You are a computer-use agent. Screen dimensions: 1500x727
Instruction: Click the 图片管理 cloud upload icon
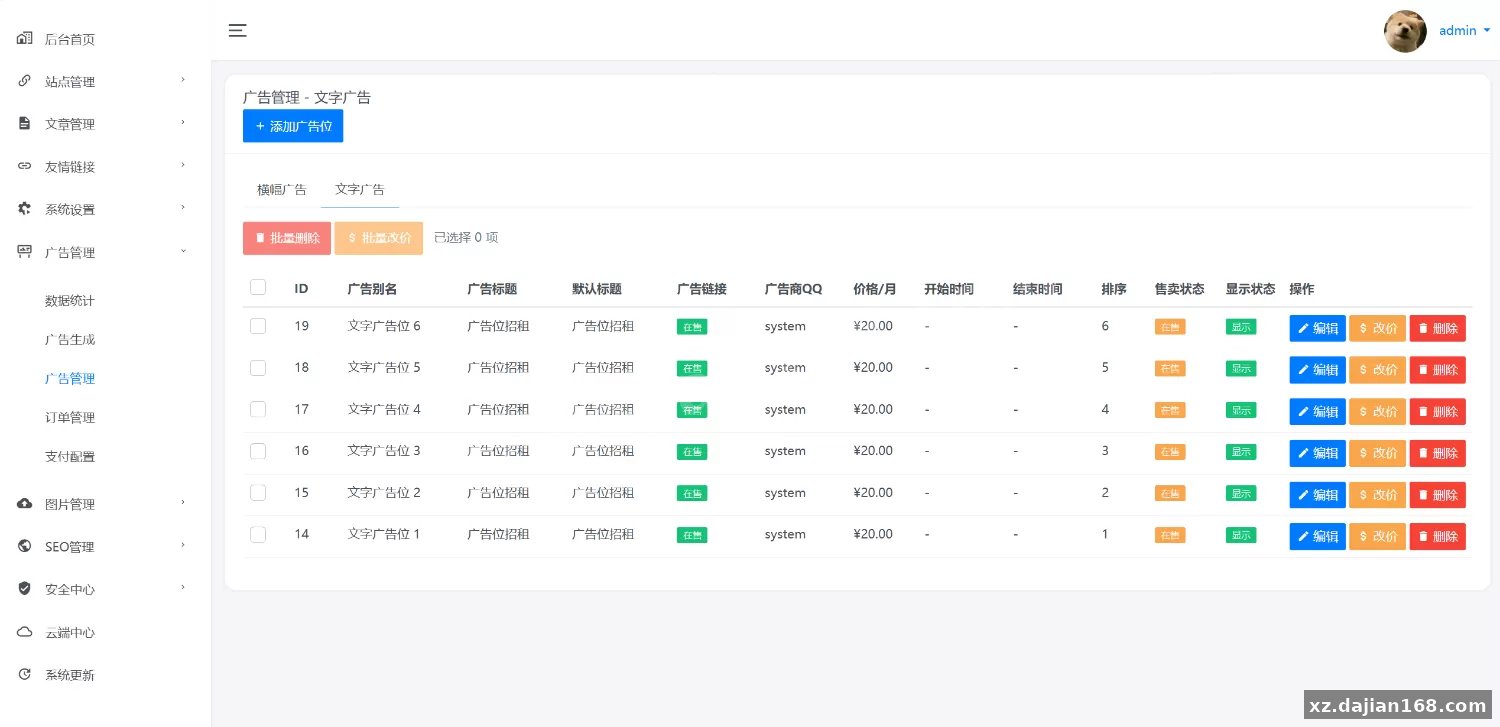[25, 504]
